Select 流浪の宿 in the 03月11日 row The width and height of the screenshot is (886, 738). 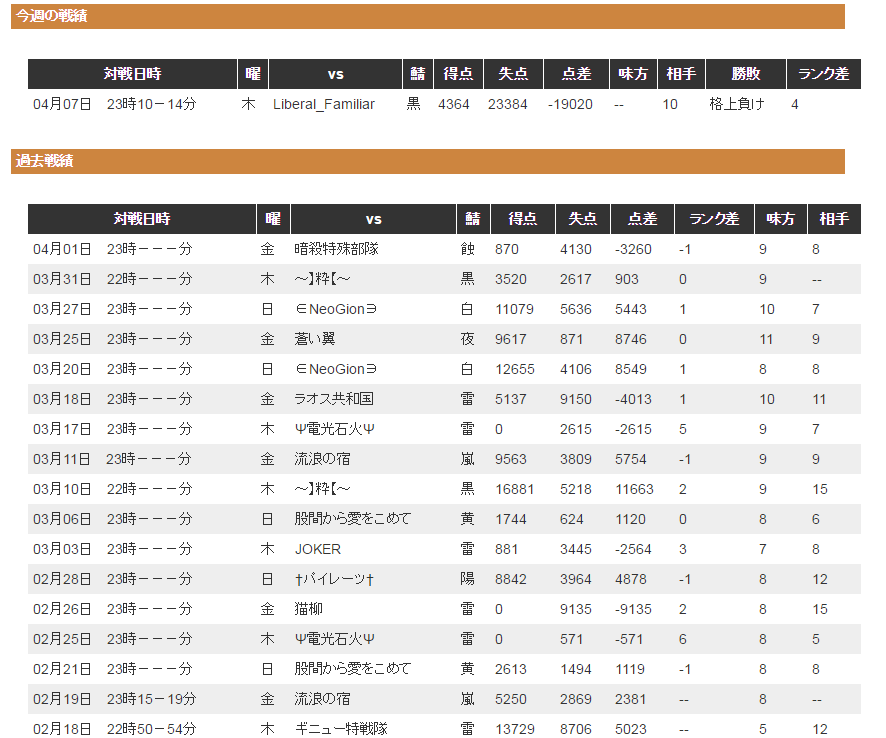click(322, 459)
